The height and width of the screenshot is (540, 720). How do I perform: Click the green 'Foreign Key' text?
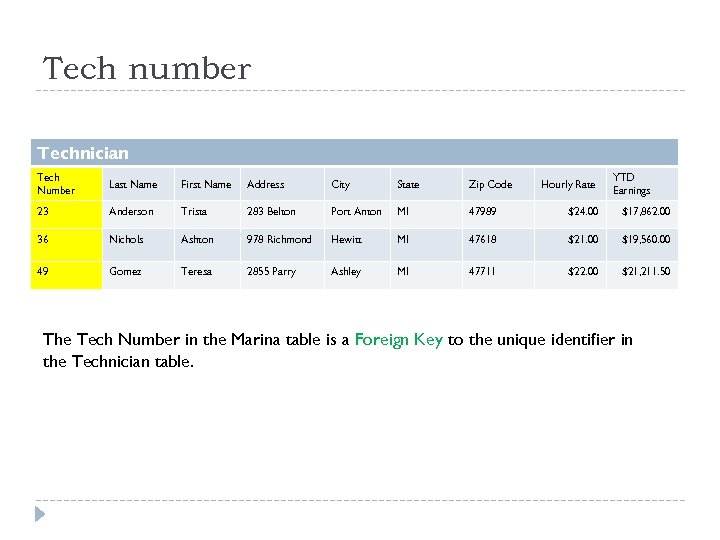(398, 340)
